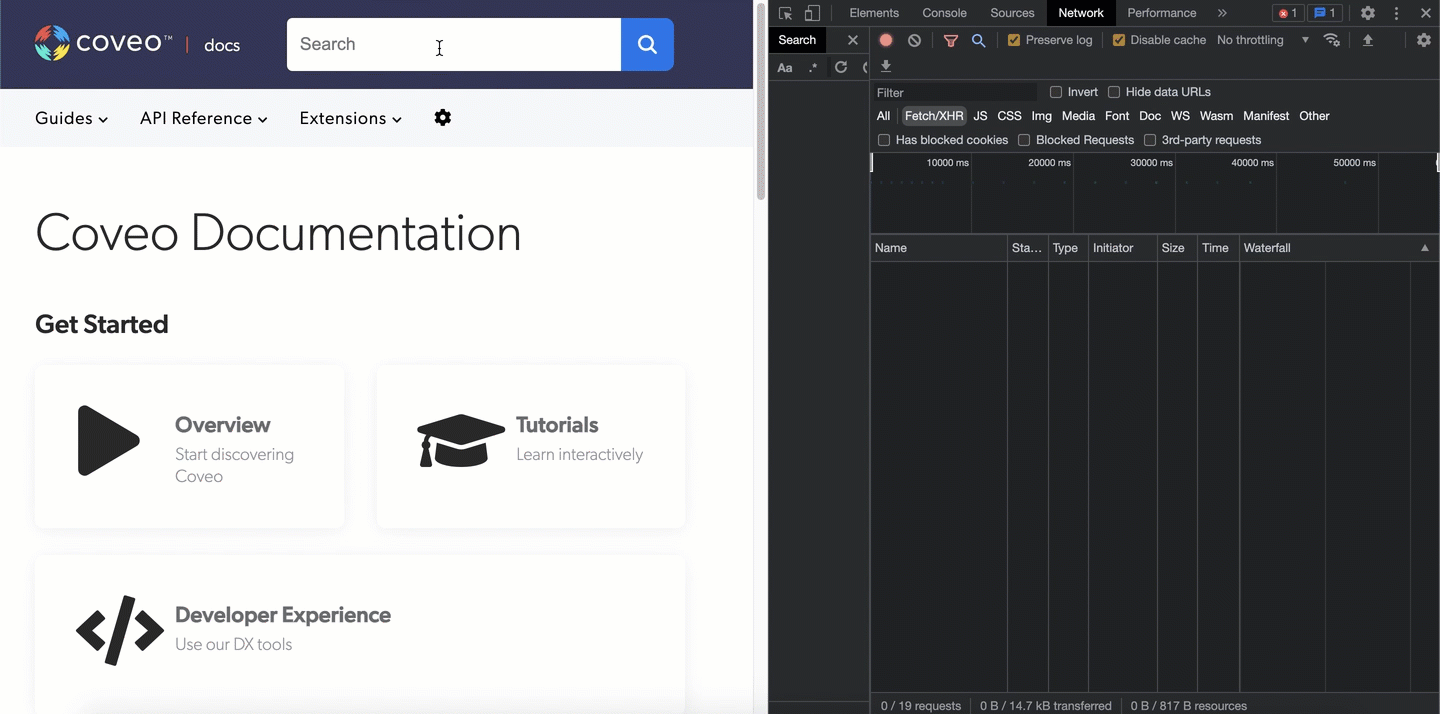Viewport: 1440px width, 714px height.
Task: Filter requests by Other
Action: point(1314,116)
